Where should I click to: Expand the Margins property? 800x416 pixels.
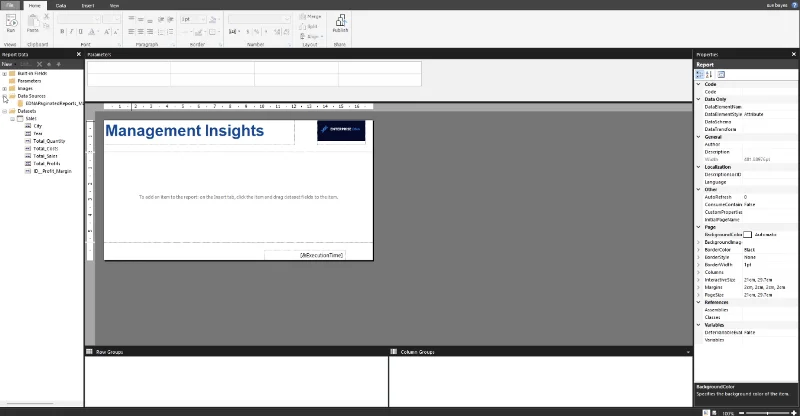[x=698, y=287]
